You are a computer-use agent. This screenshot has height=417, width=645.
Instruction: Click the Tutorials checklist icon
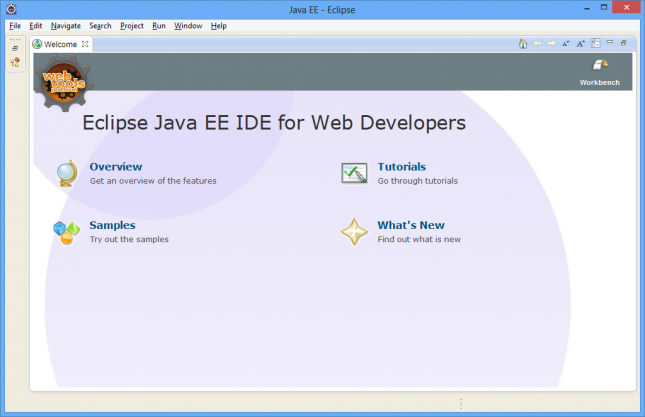[x=354, y=173]
